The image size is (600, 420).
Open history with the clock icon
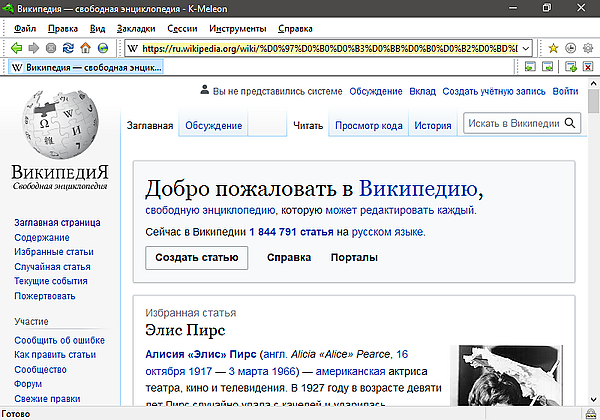571,48
